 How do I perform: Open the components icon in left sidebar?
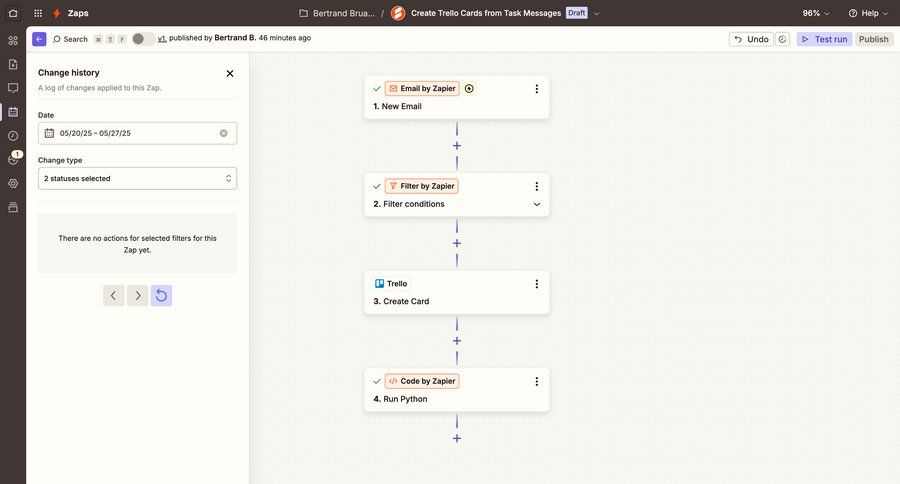(13, 40)
